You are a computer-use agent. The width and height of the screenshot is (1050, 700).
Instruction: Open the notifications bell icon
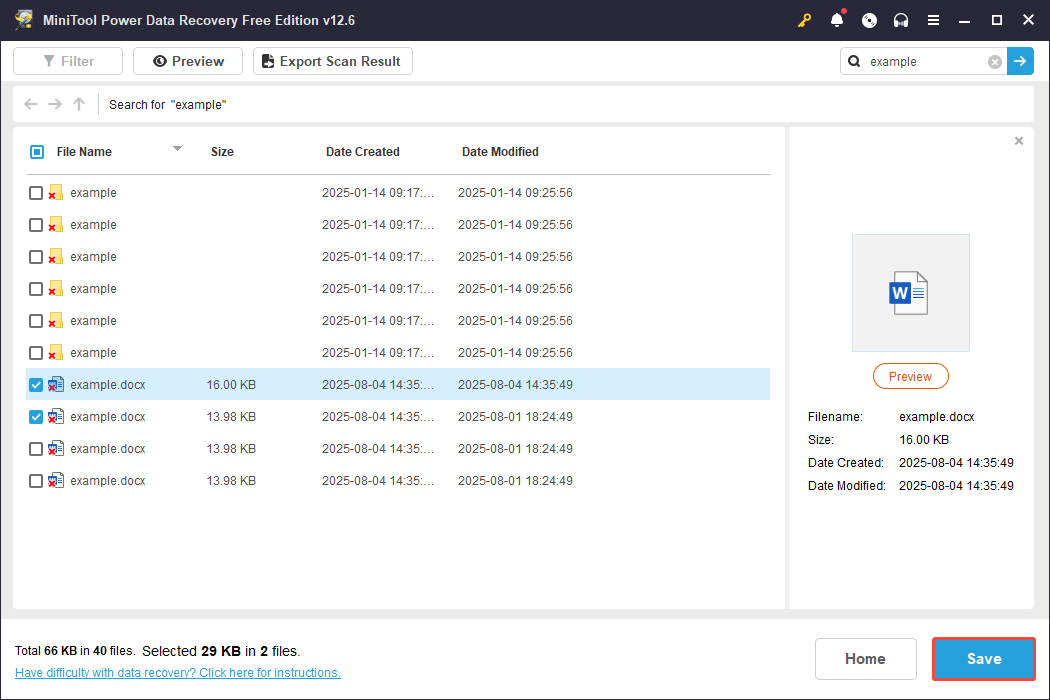[837, 20]
